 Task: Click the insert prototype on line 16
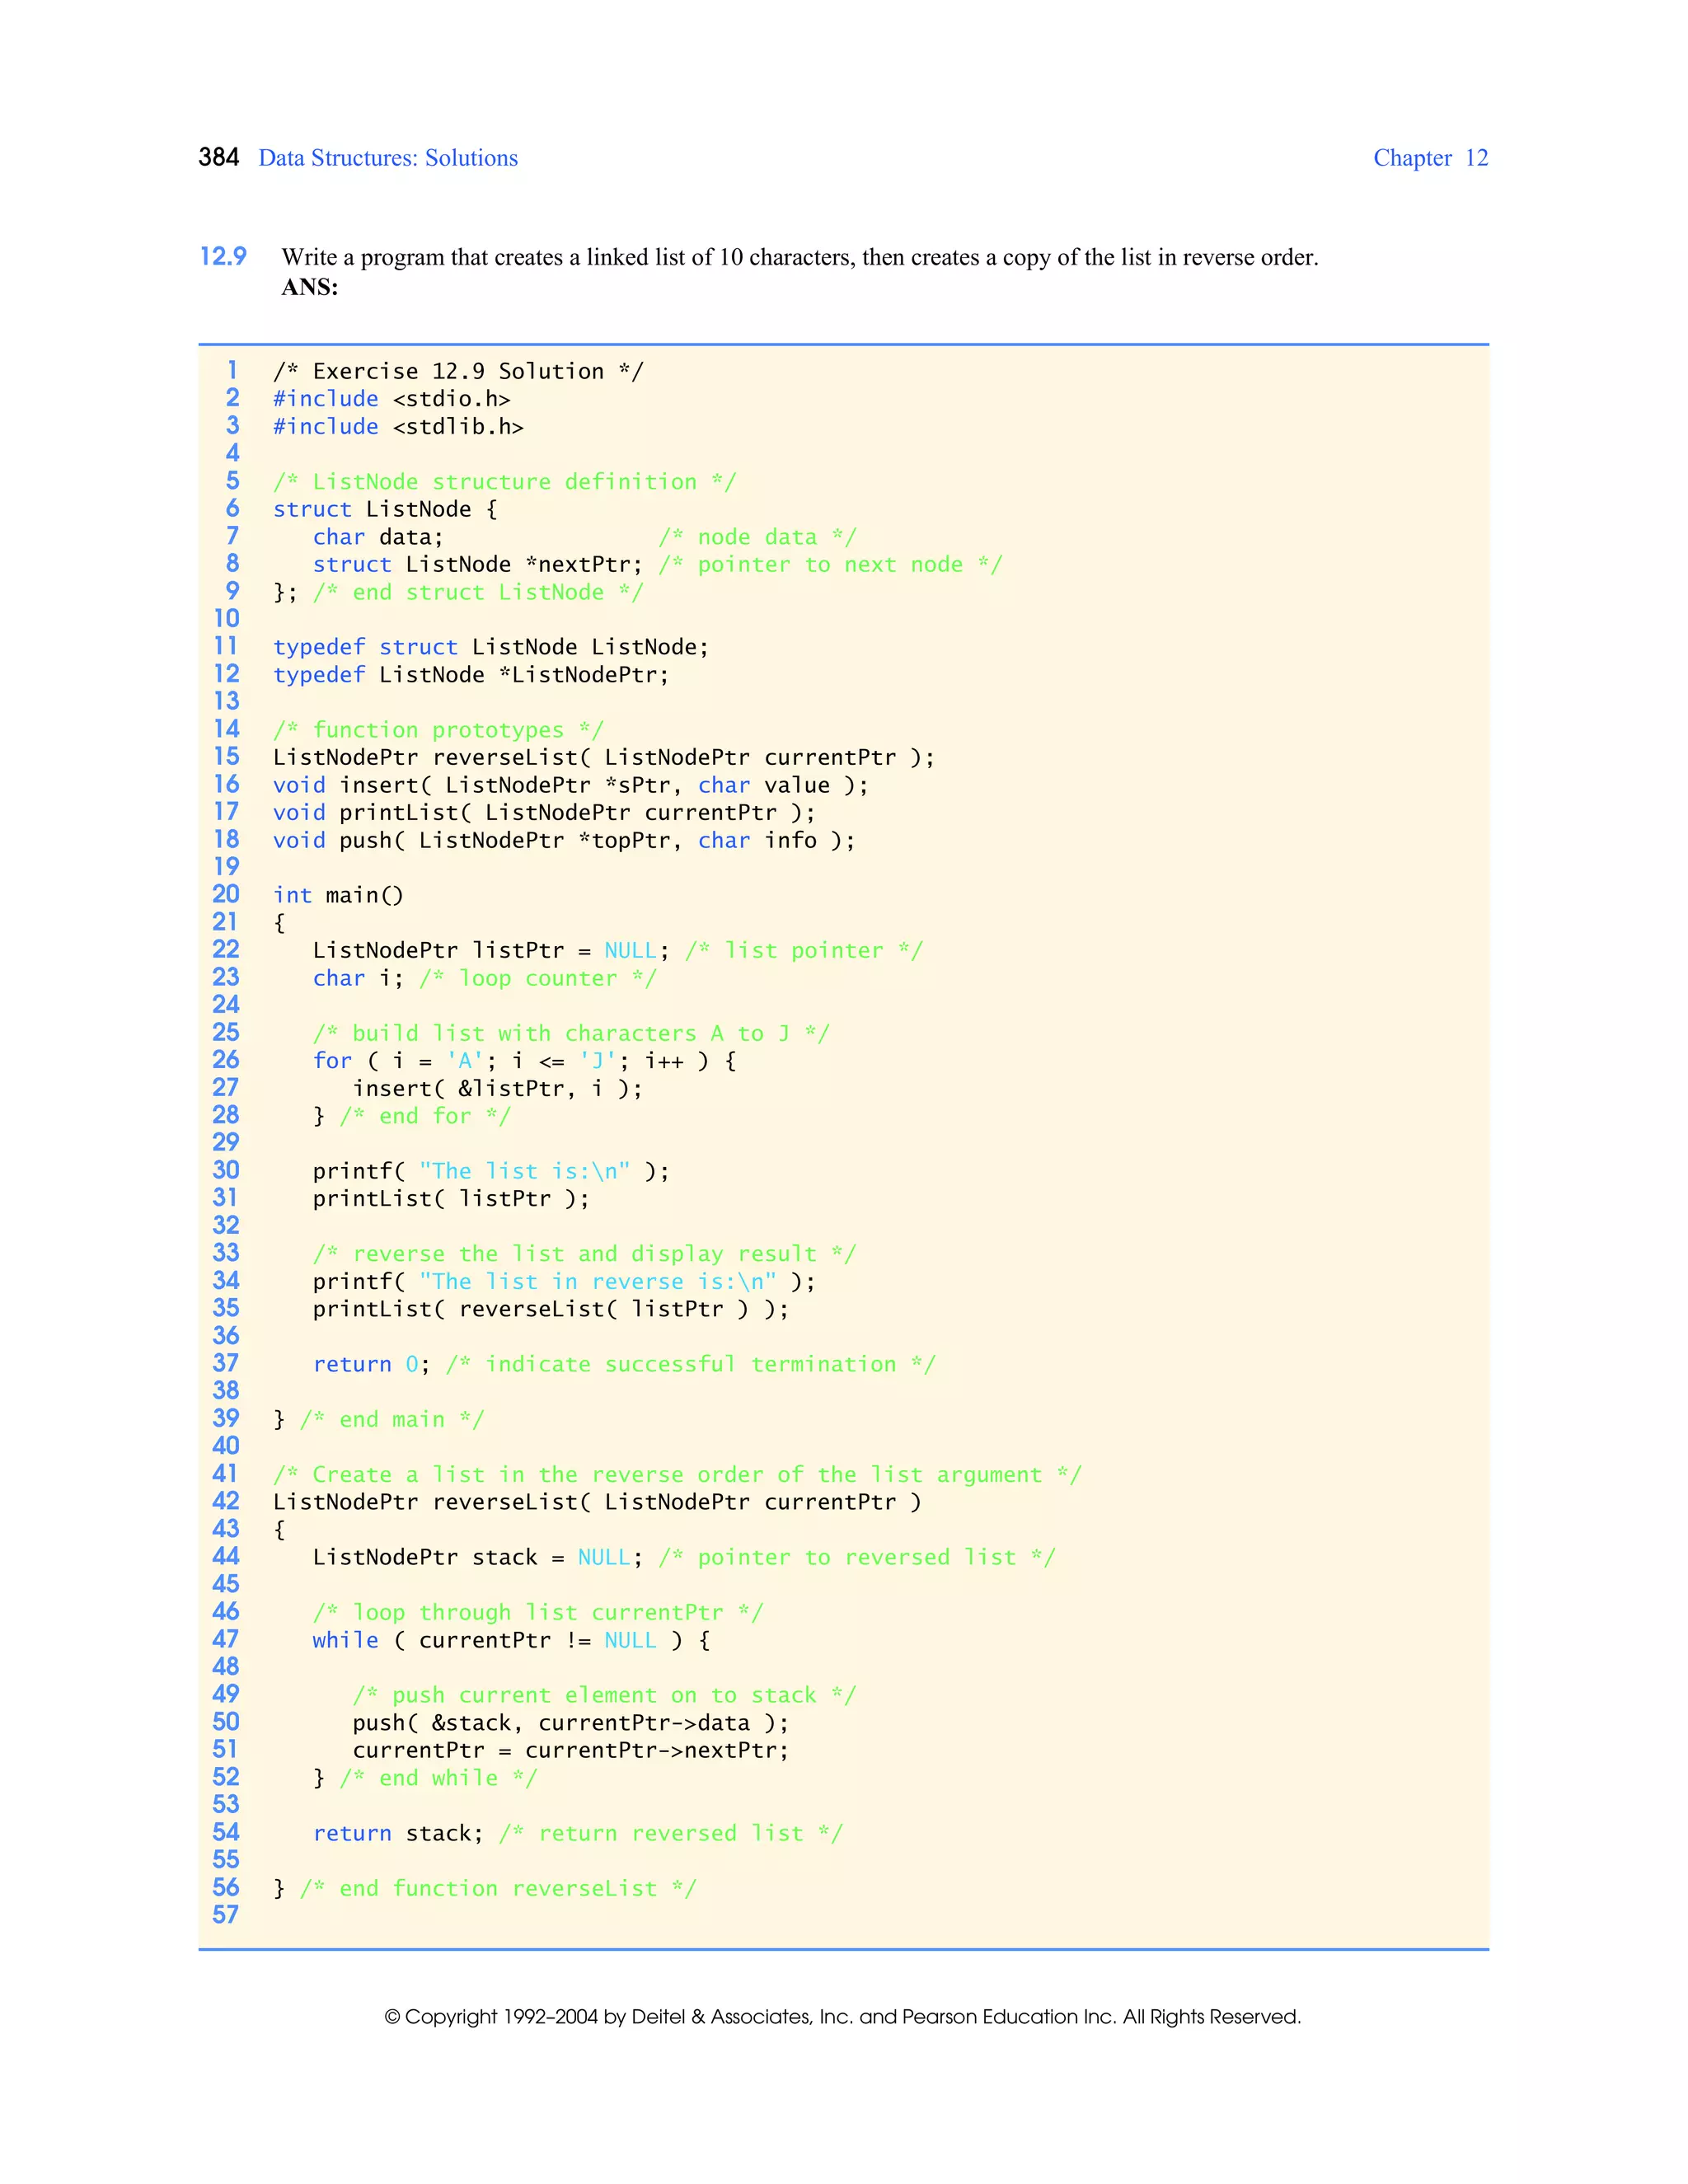pyautogui.click(x=571, y=785)
